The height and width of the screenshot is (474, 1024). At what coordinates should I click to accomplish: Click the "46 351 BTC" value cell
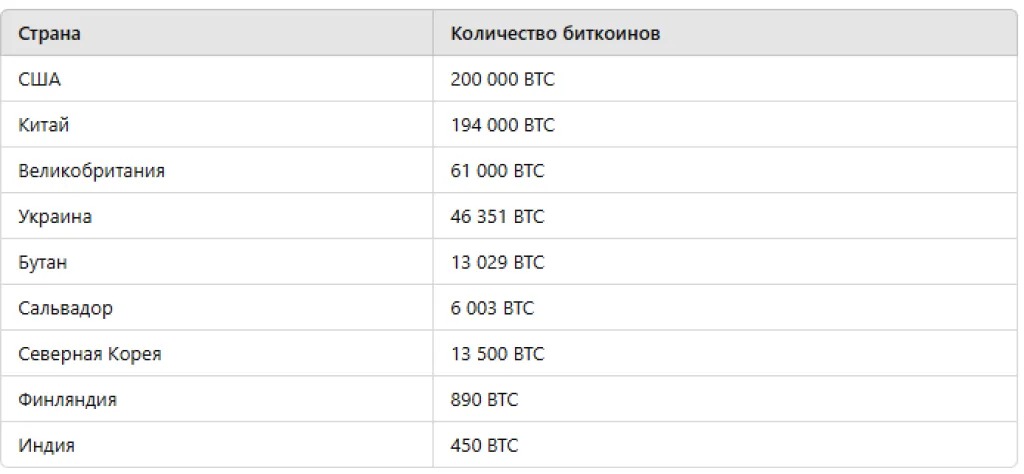pos(498,217)
